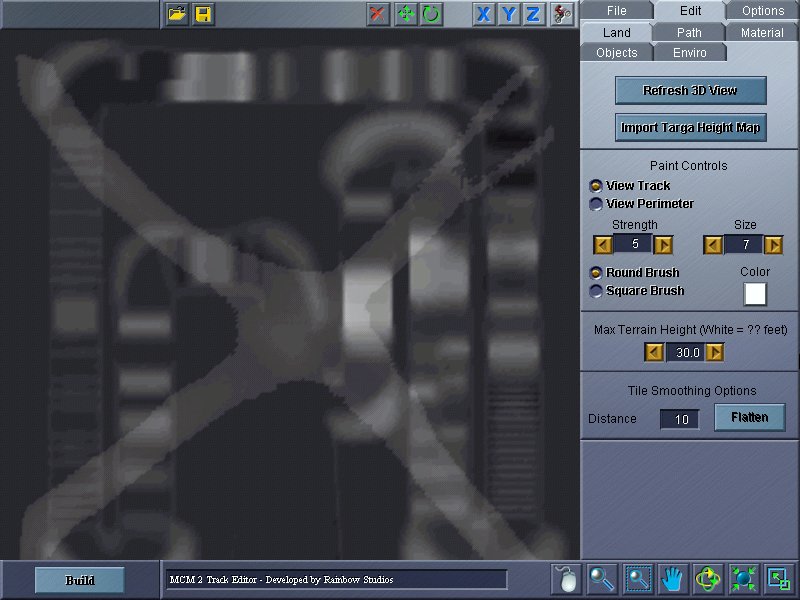
Task: Decrease brush Strength with left arrow
Action: (x=603, y=245)
